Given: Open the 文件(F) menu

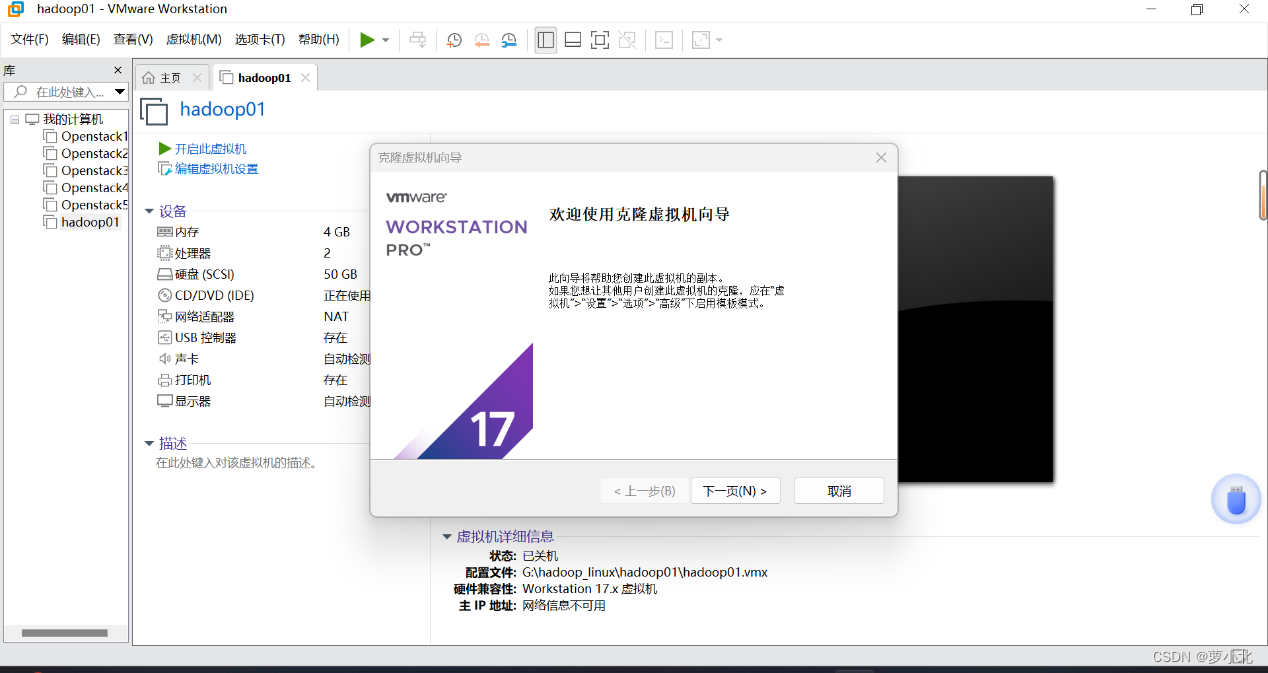Looking at the screenshot, I should tap(30, 40).
